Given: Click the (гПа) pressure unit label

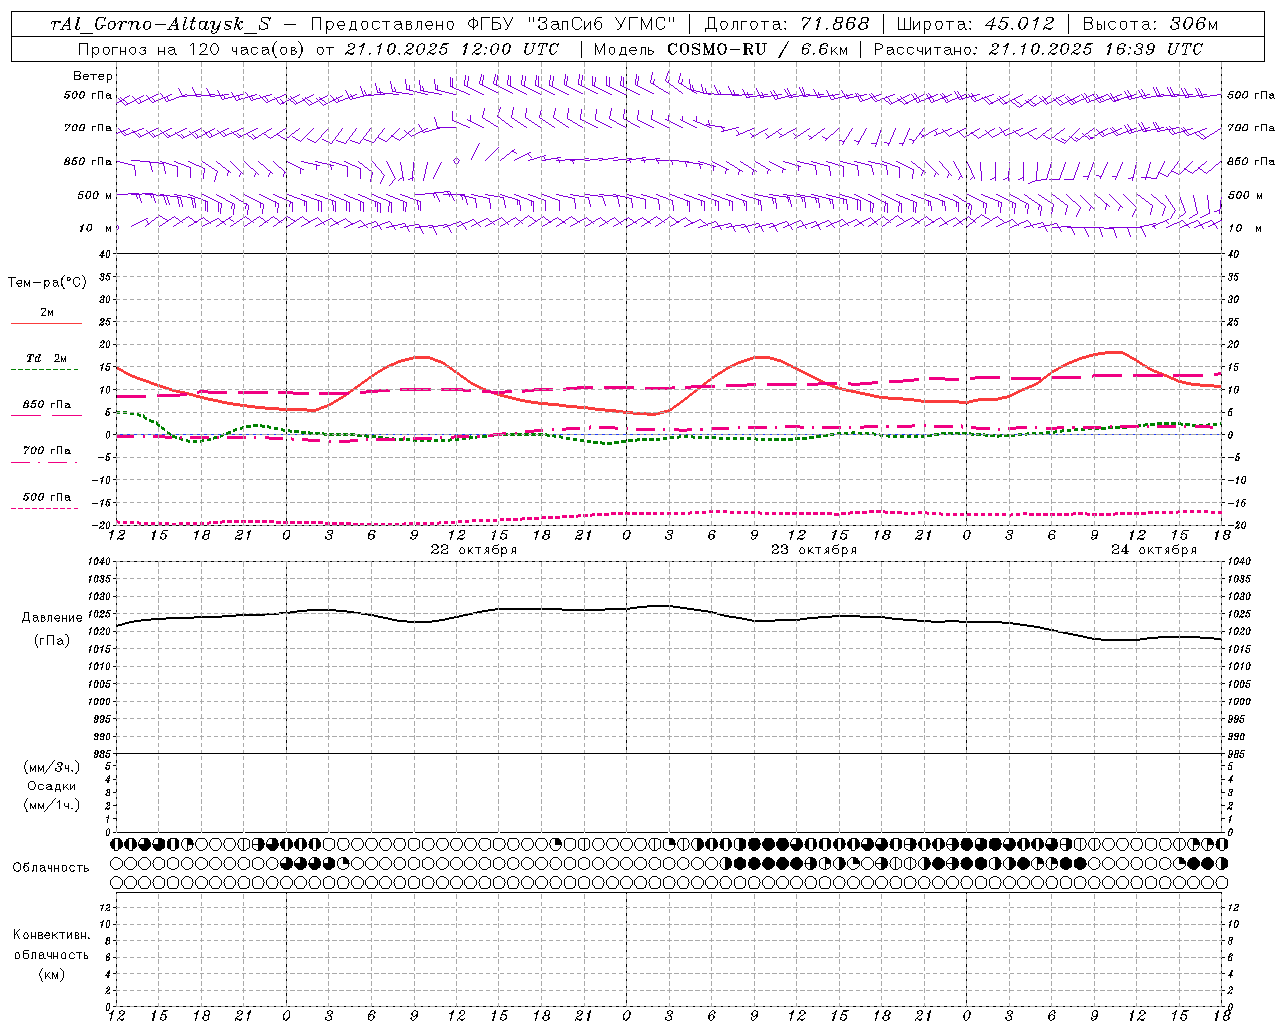Looking at the screenshot, I should click(x=52, y=641).
